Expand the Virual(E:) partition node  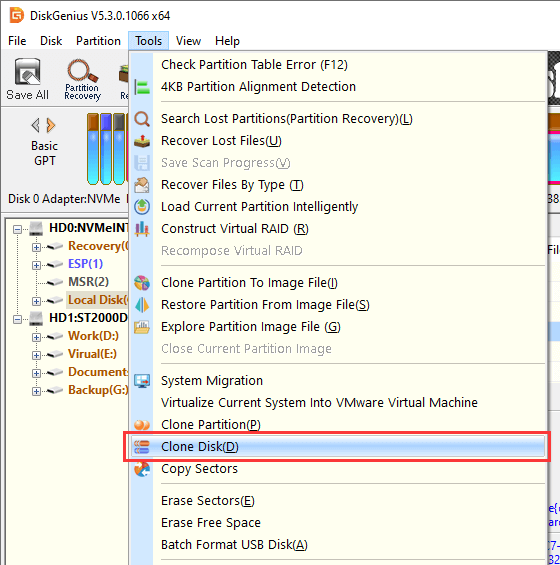point(36,355)
